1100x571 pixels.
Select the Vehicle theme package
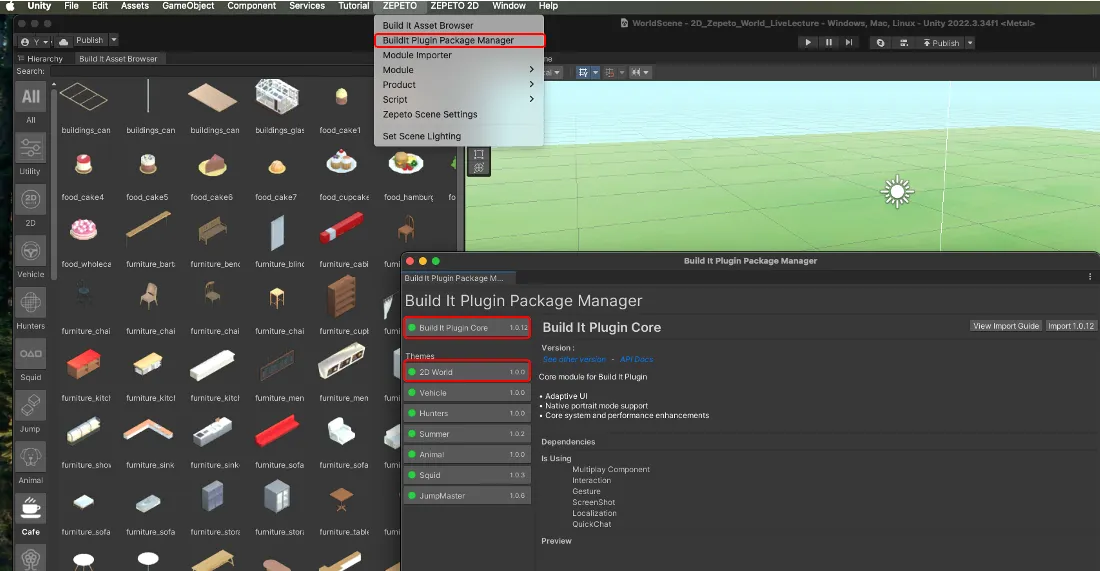[467, 393]
